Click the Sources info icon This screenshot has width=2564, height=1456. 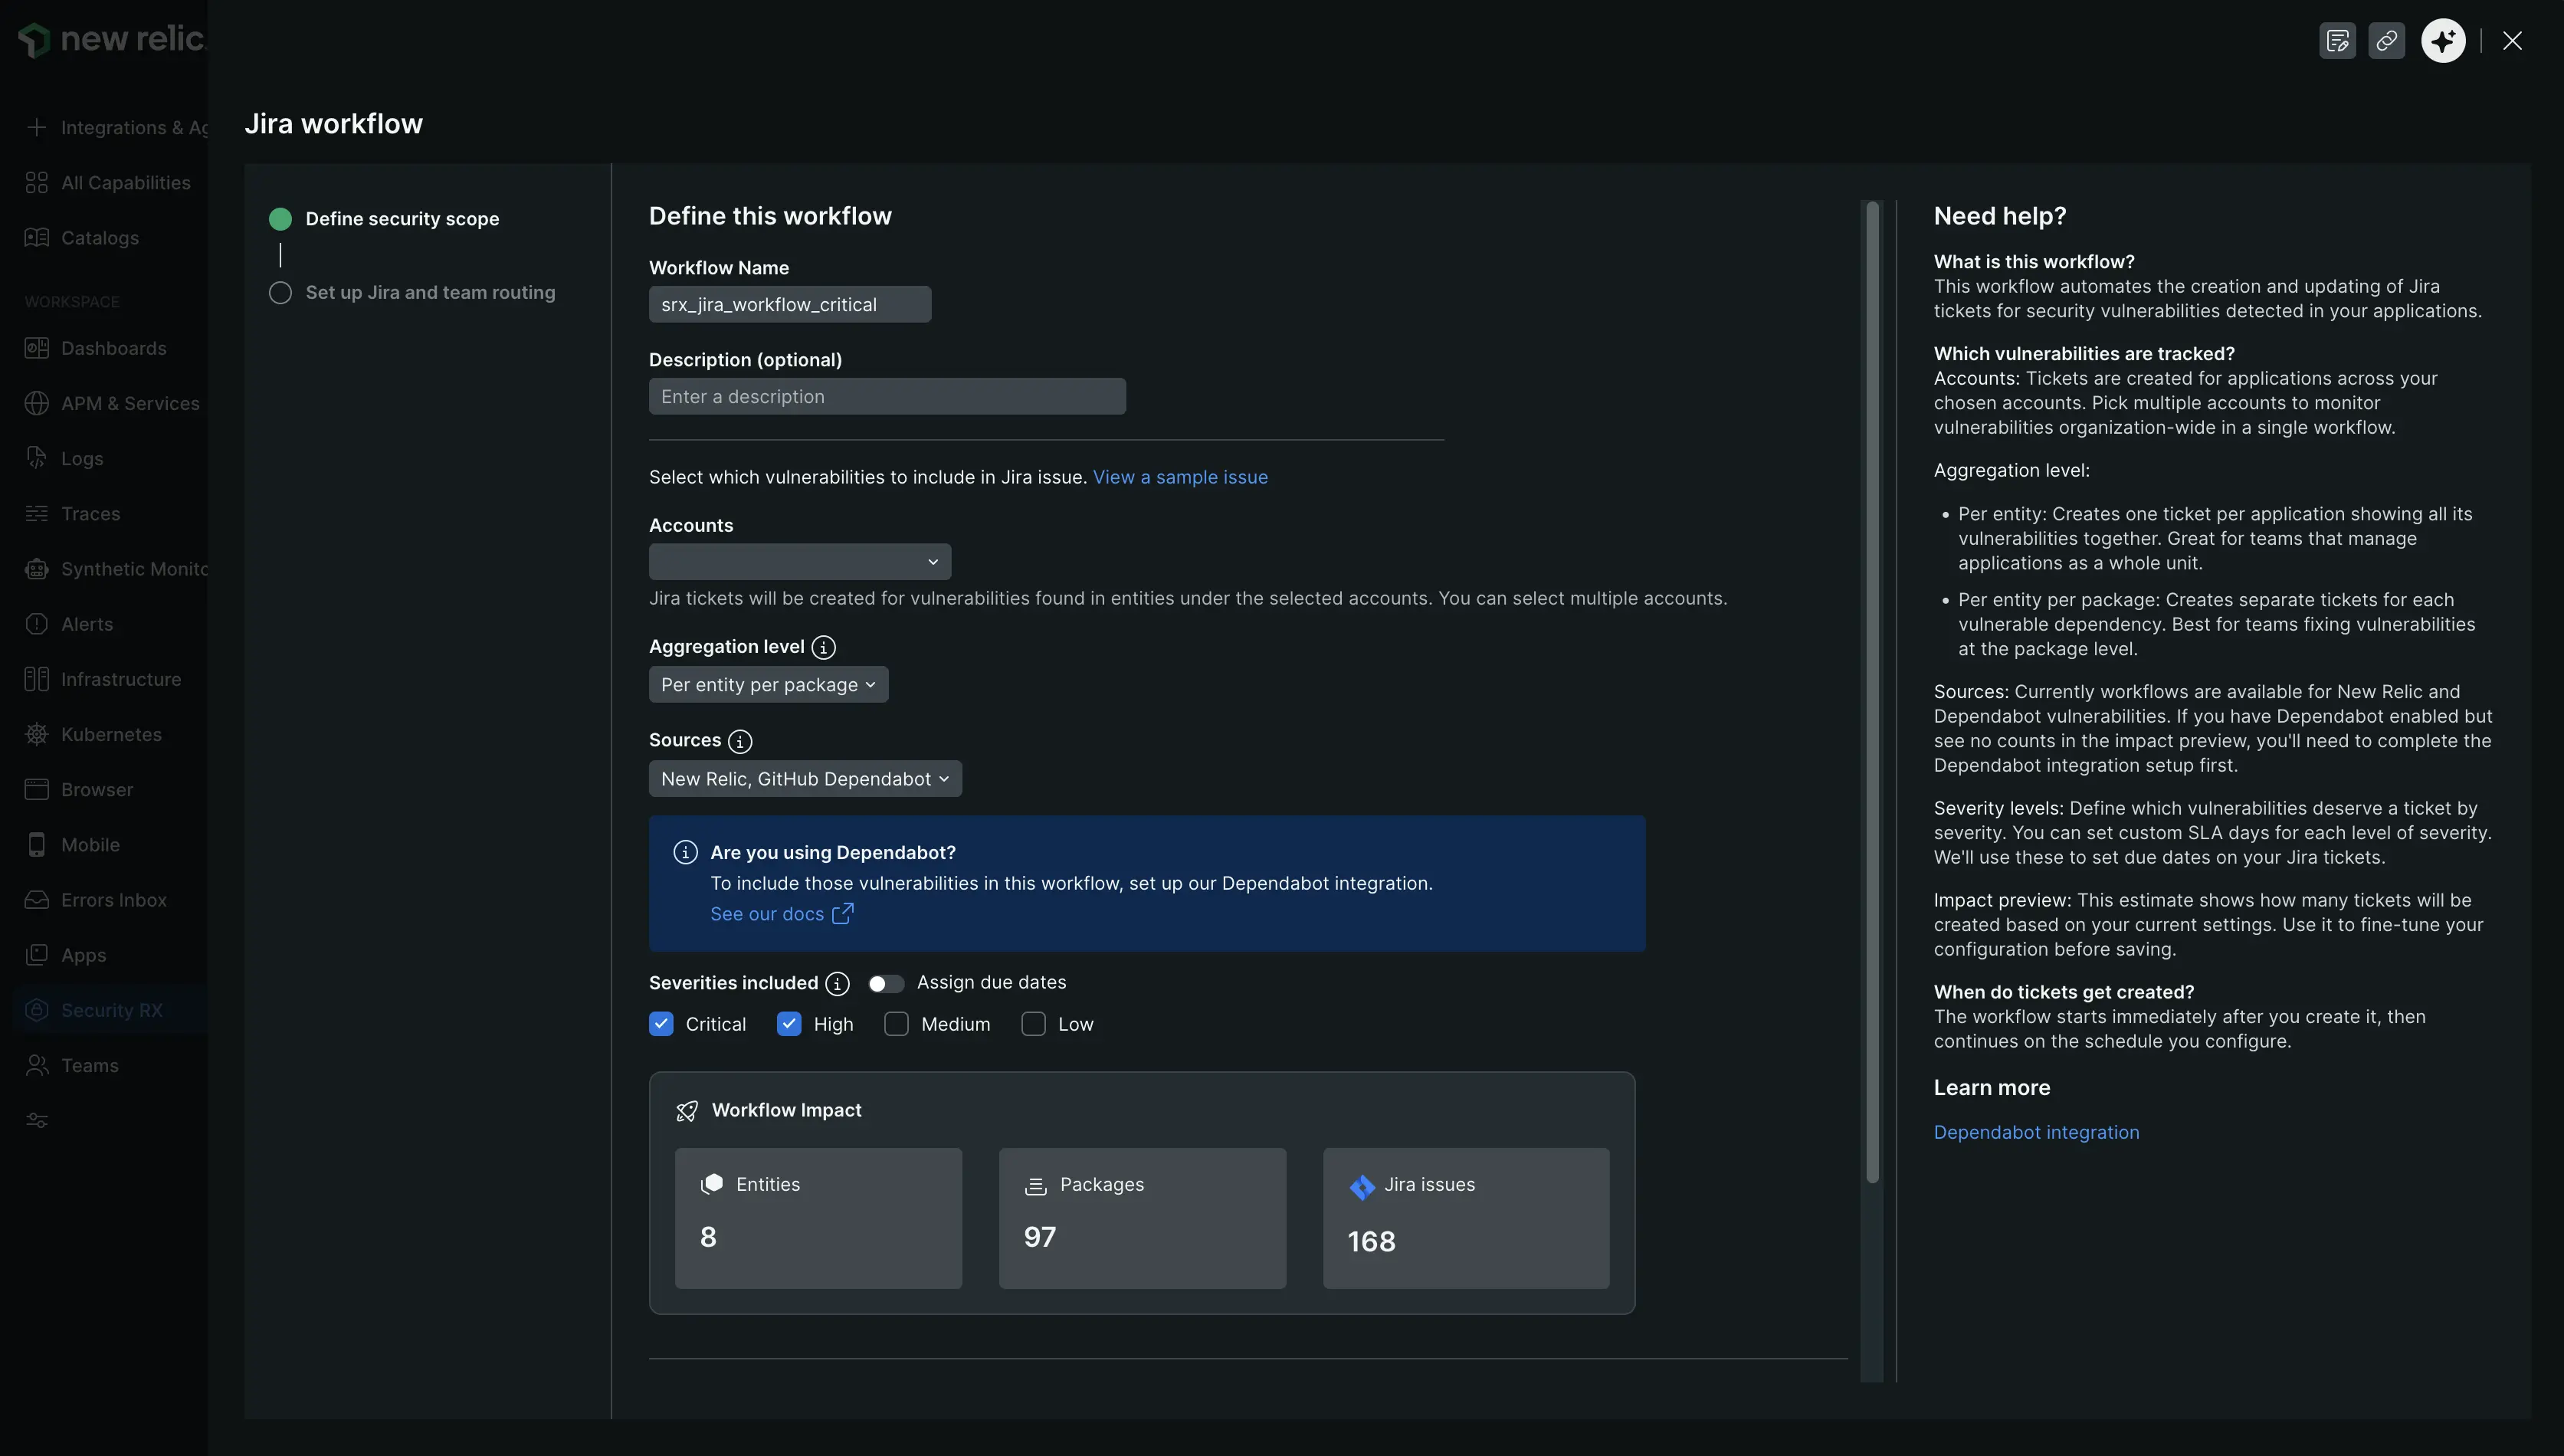[x=740, y=741]
